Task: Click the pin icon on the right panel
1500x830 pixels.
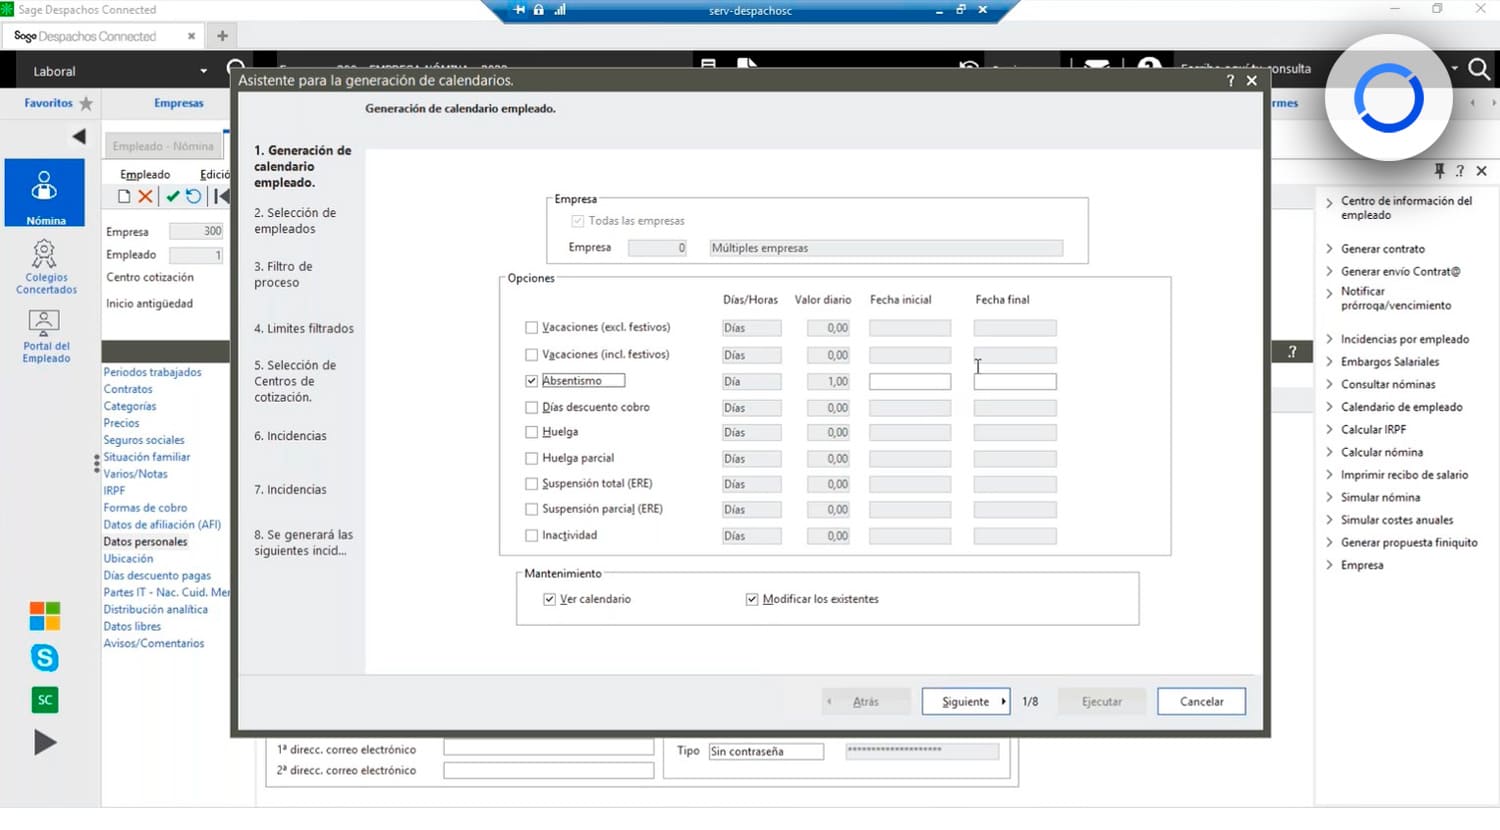Action: pyautogui.click(x=1440, y=171)
